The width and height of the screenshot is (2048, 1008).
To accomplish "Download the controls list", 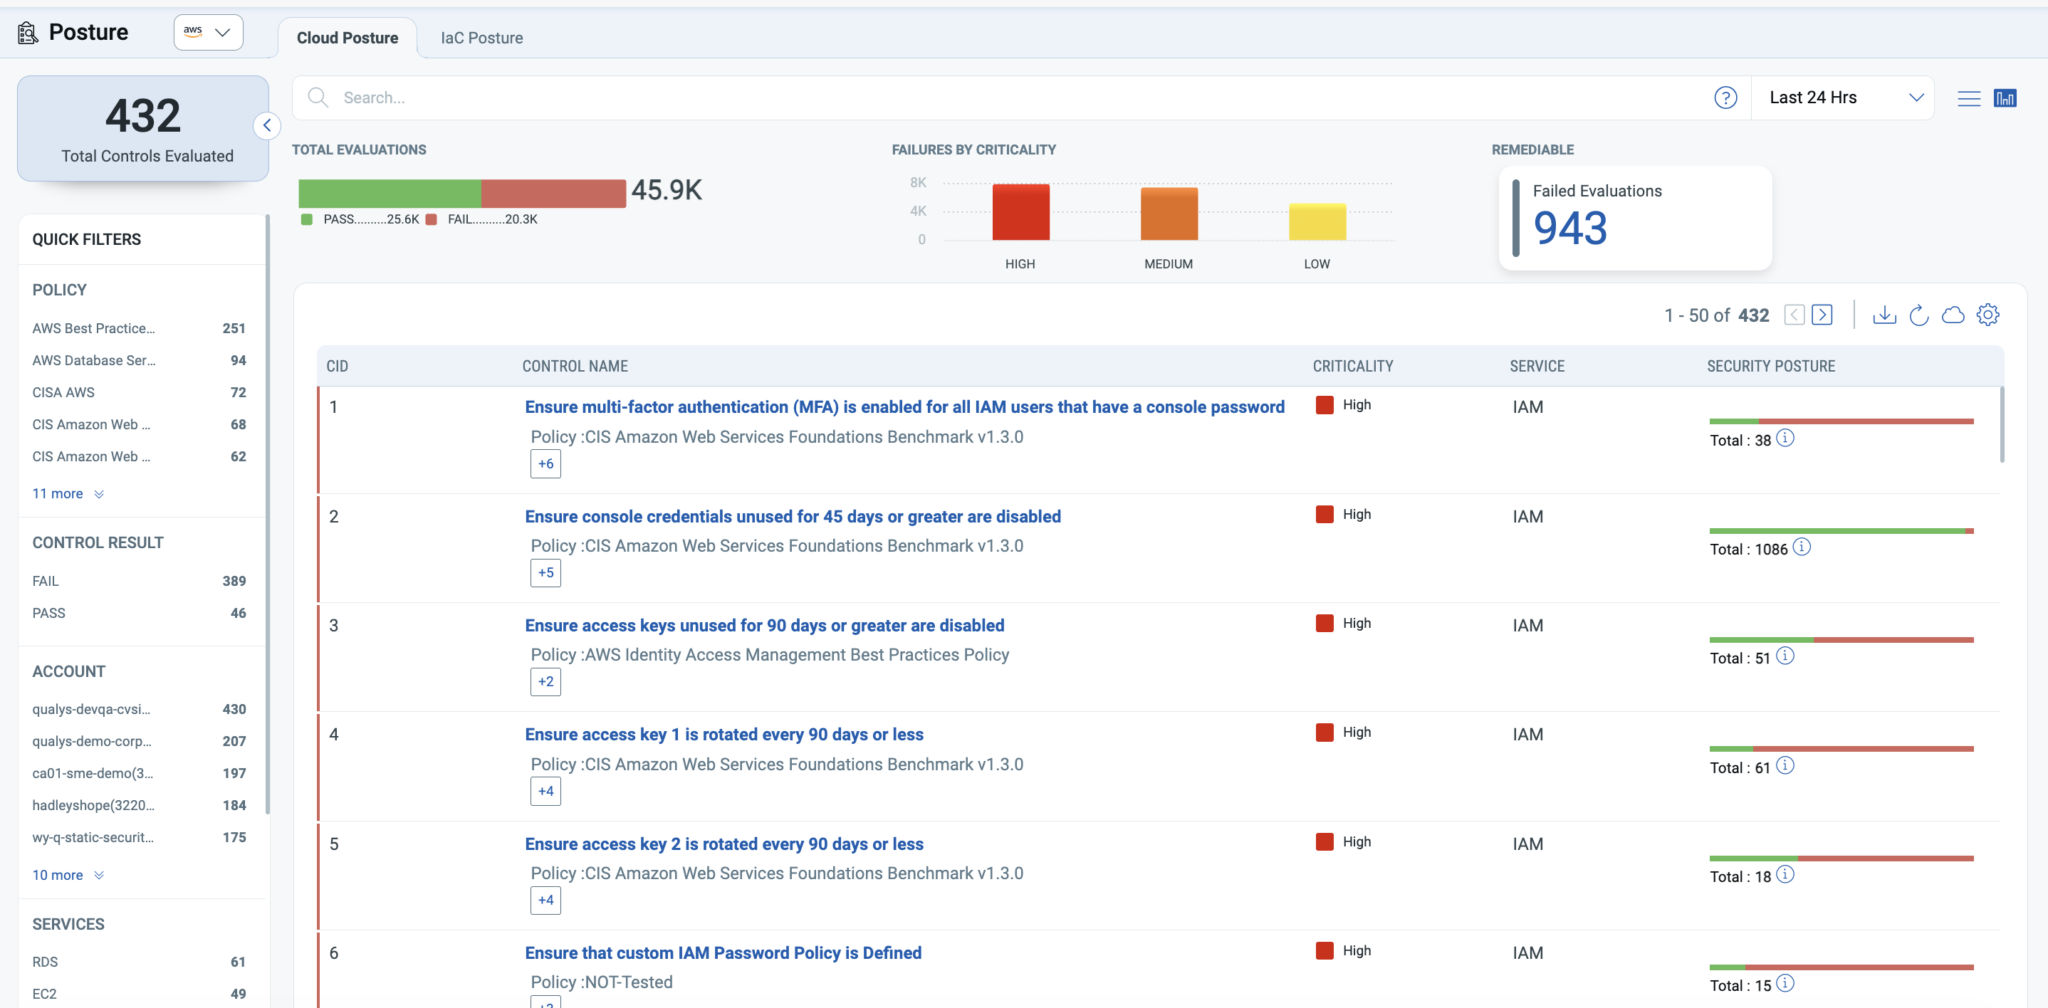I will click(1884, 315).
